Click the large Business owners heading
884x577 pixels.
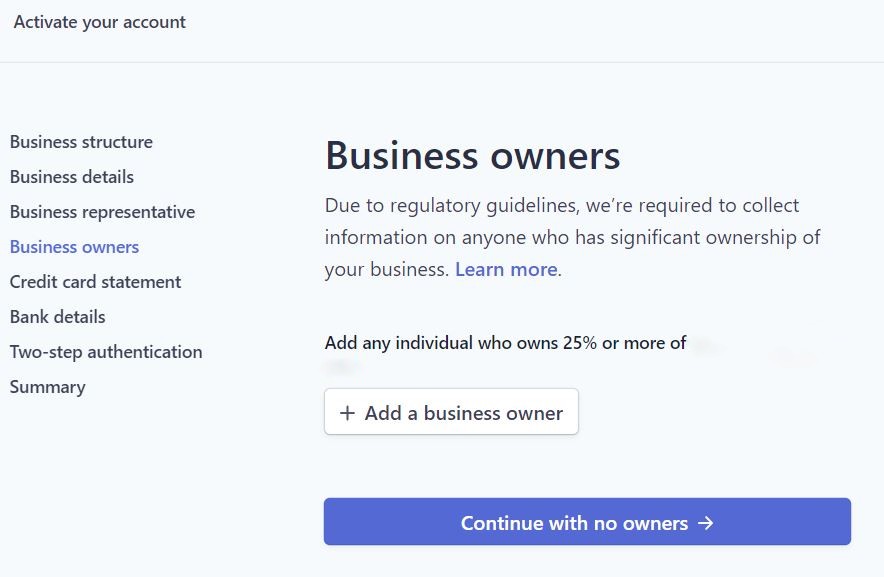pos(472,155)
